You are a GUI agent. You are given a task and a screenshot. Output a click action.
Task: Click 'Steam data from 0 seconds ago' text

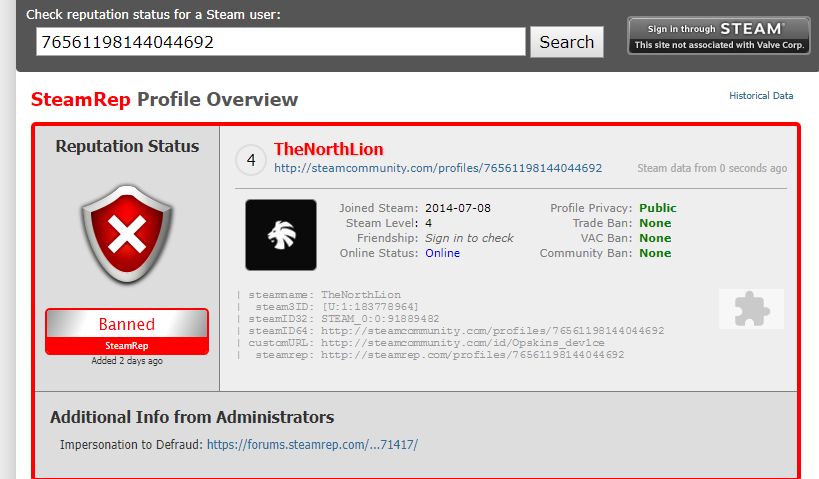coord(712,168)
